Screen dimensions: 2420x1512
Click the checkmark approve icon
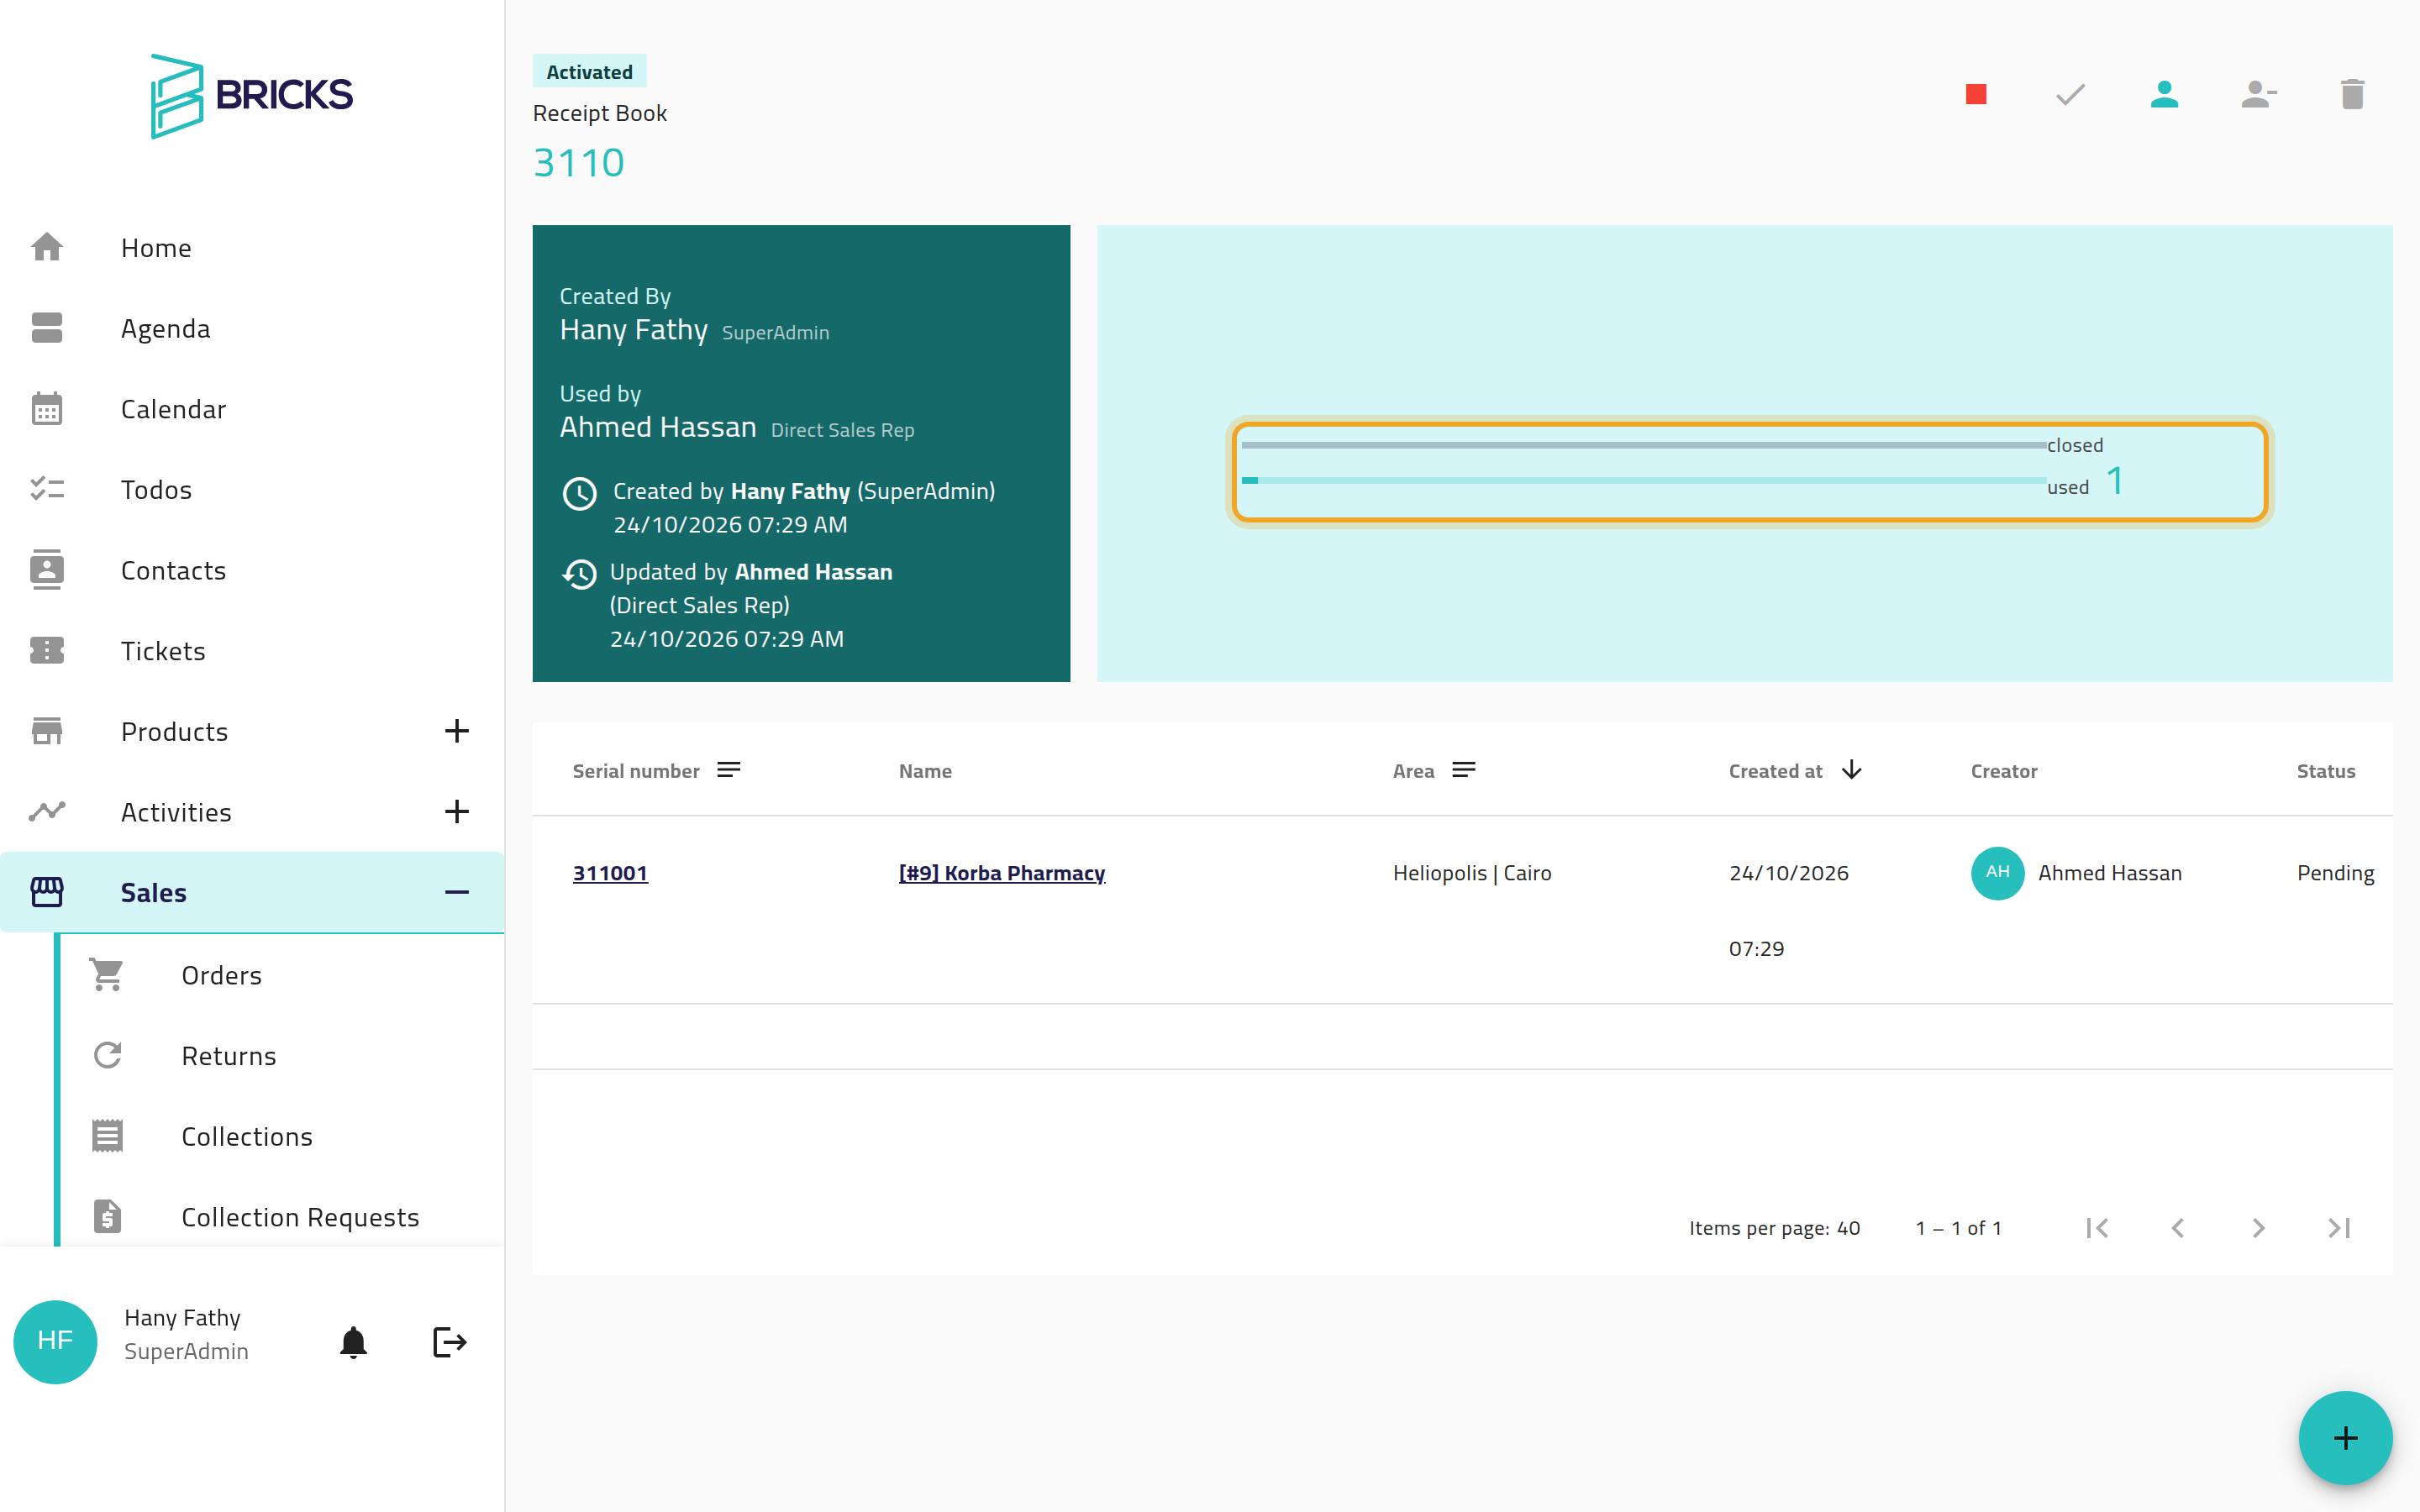click(x=2070, y=94)
